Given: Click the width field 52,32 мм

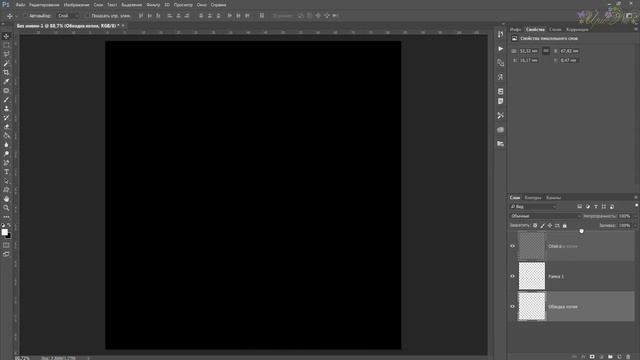Looking at the screenshot, I should [x=529, y=51].
